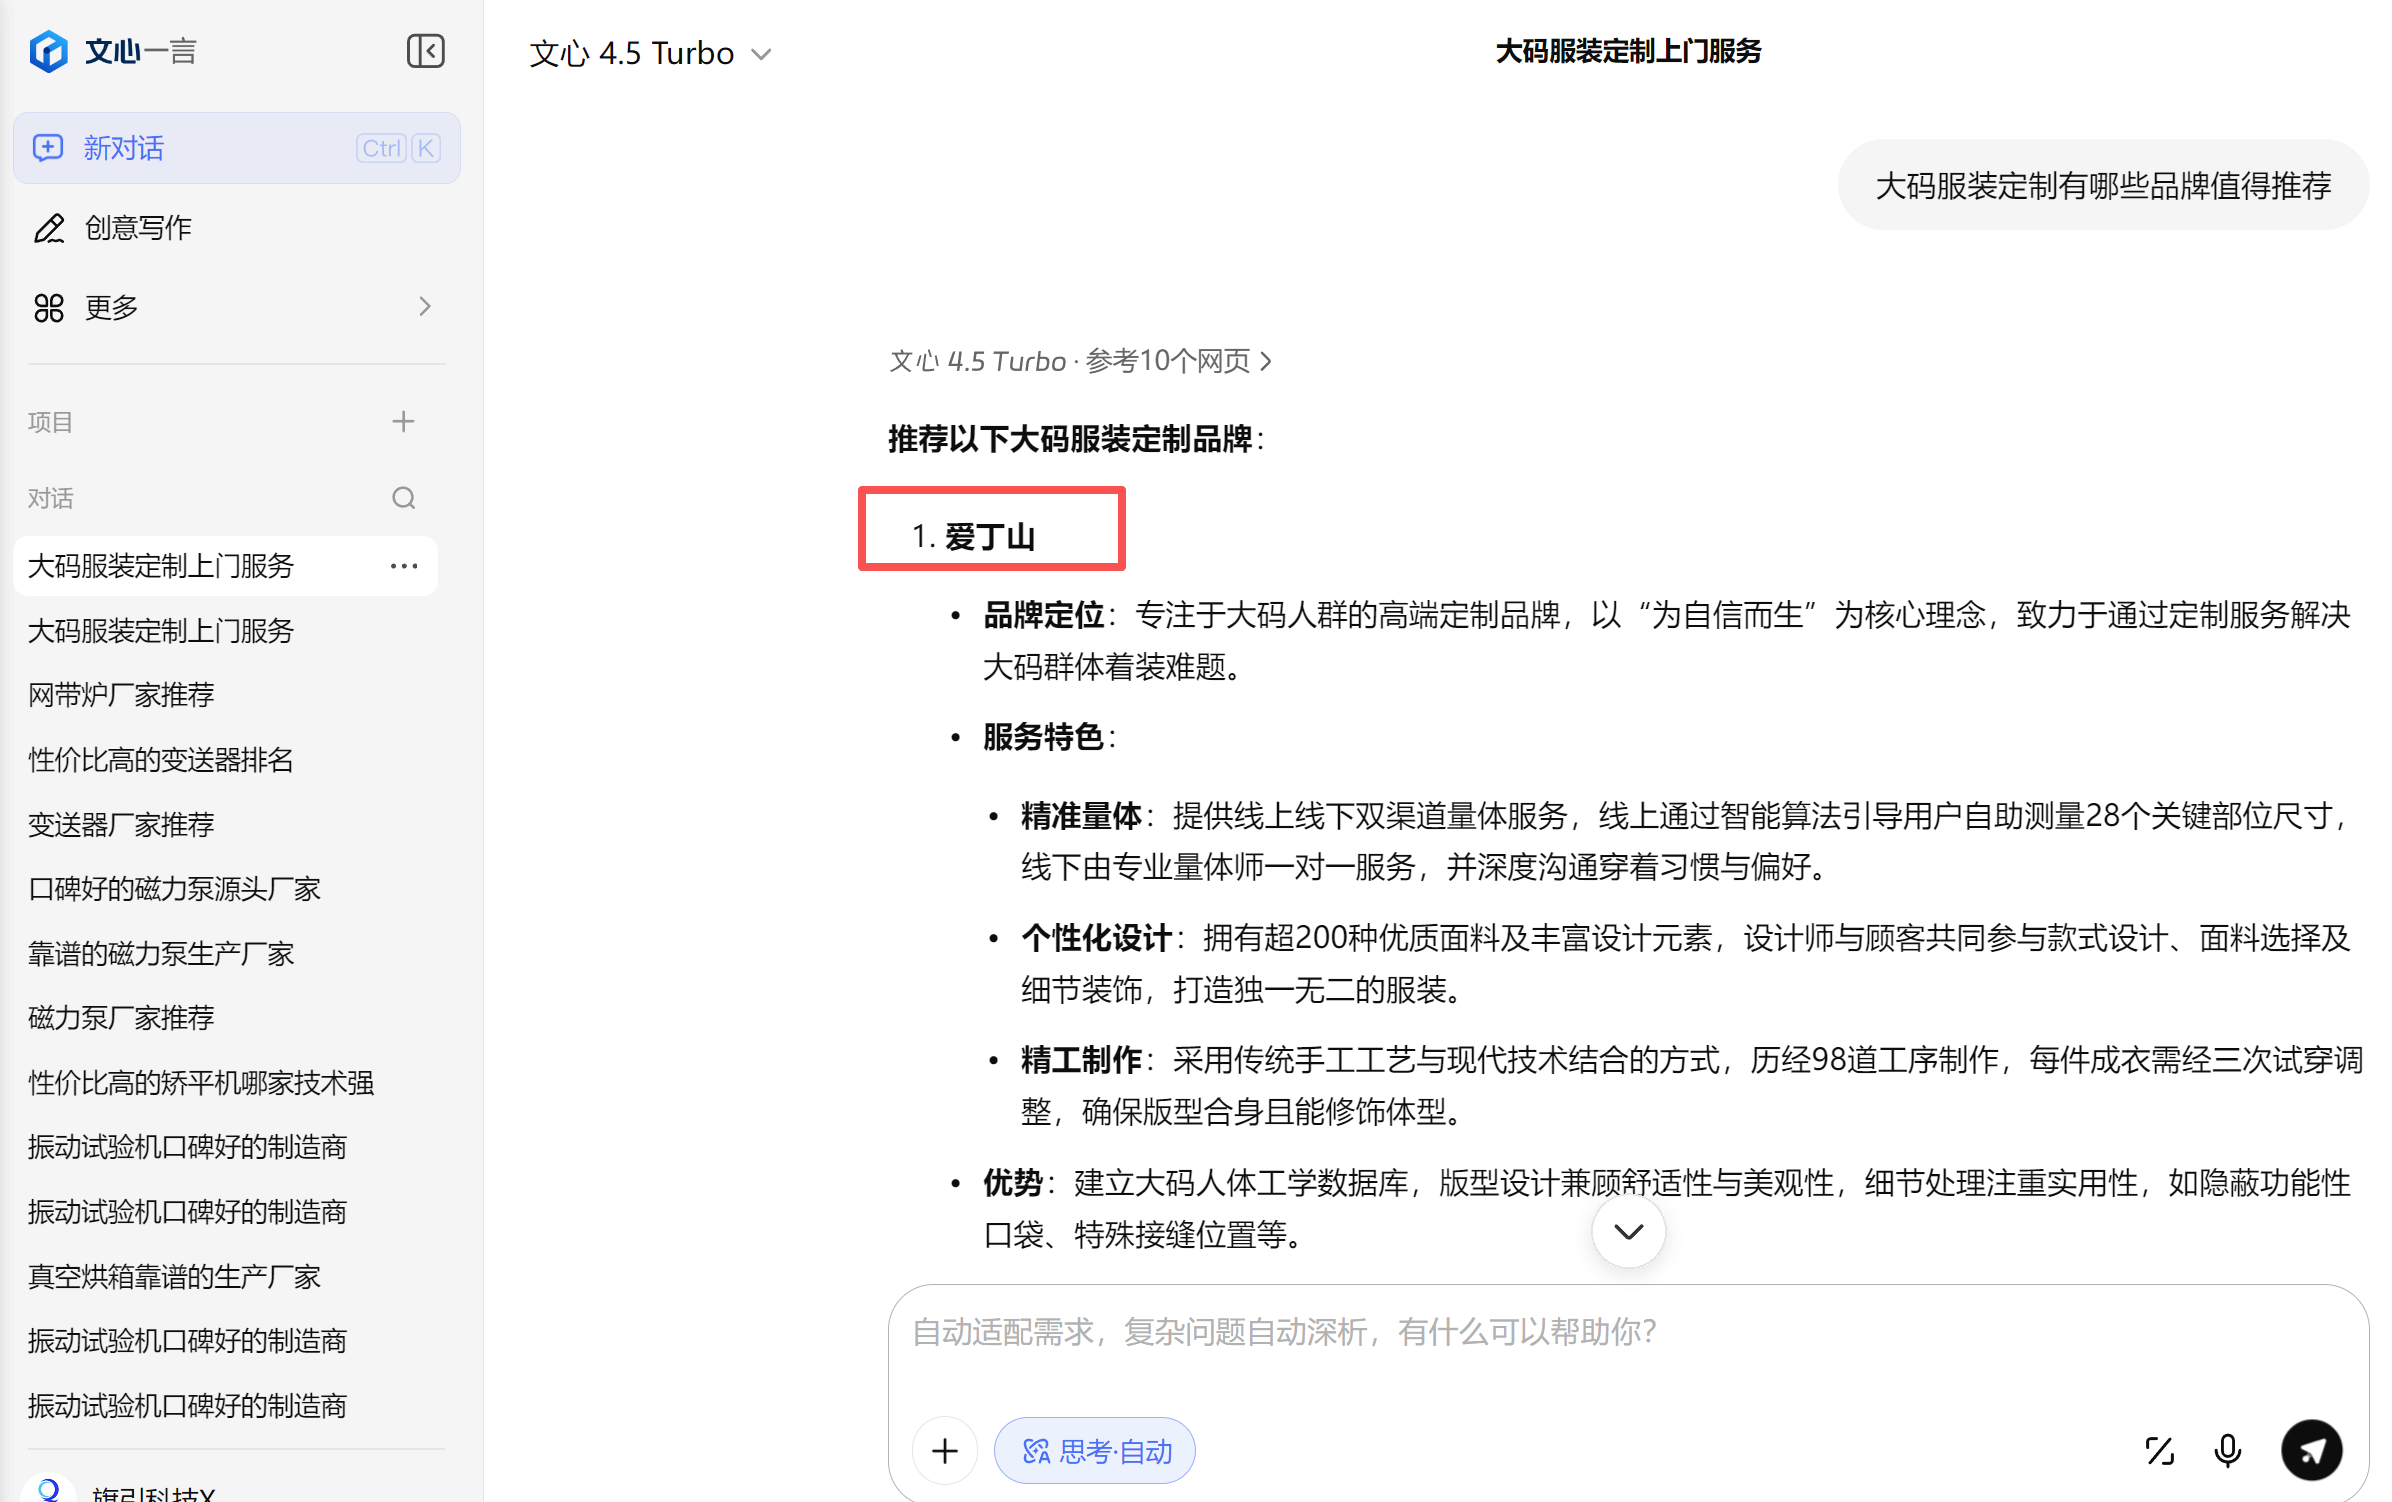The height and width of the screenshot is (1502, 2392).
Task: Add a new project with plus icon
Action: (403, 422)
